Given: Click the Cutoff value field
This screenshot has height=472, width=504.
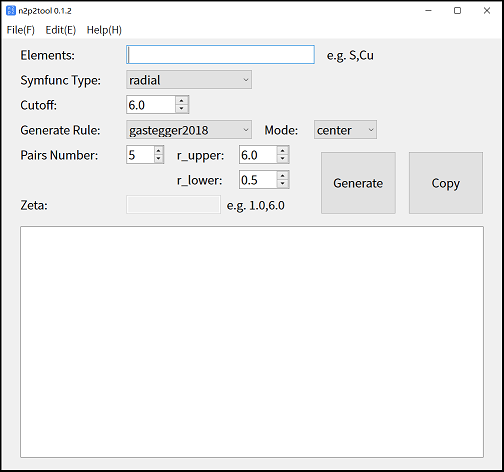Looking at the screenshot, I should pos(151,105).
